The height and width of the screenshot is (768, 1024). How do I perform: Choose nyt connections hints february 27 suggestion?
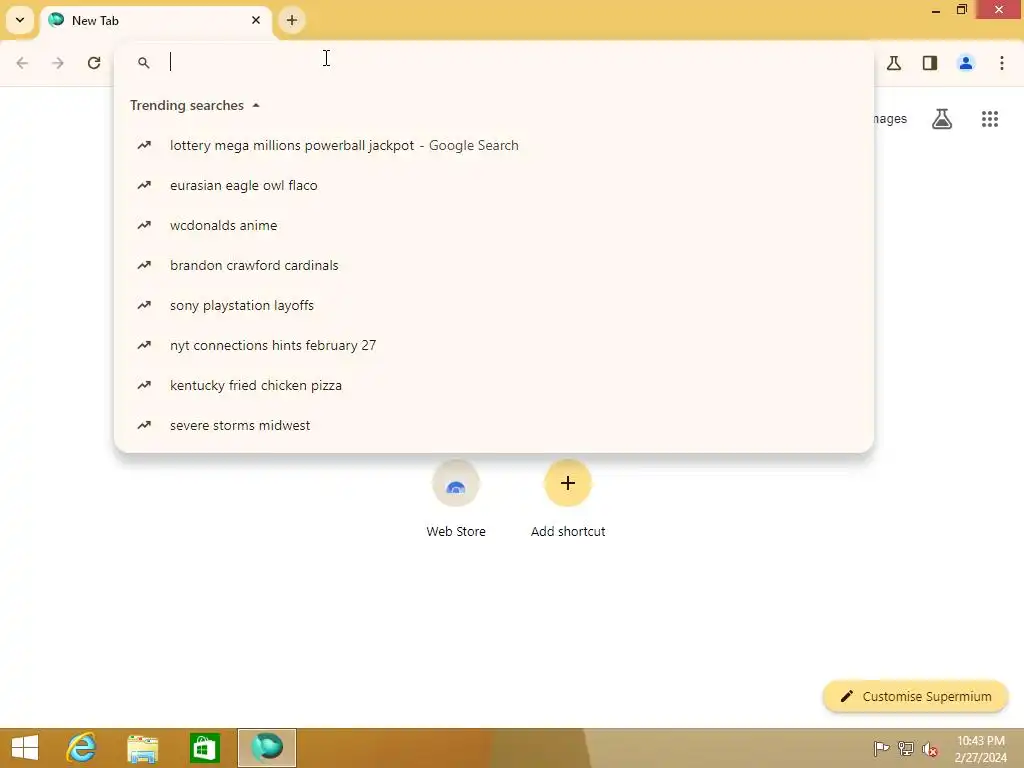[x=494, y=345]
